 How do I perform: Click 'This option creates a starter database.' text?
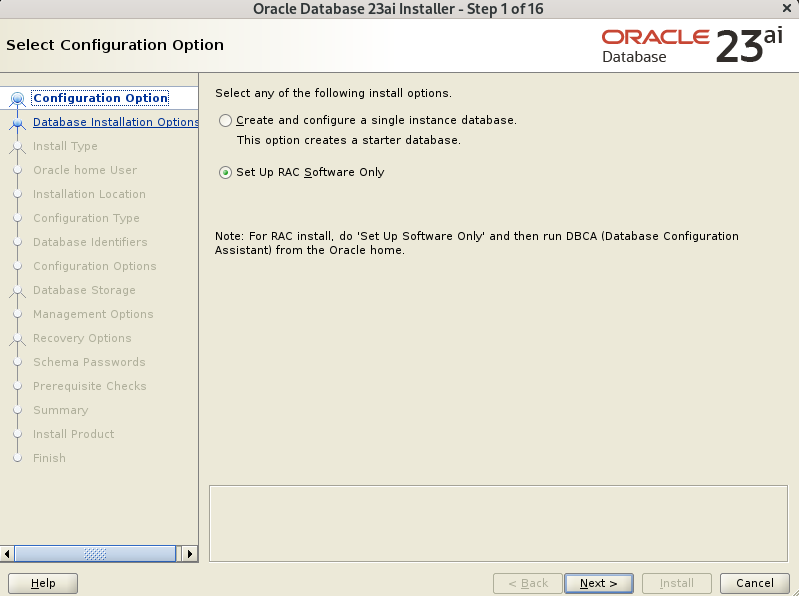point(349,140)
